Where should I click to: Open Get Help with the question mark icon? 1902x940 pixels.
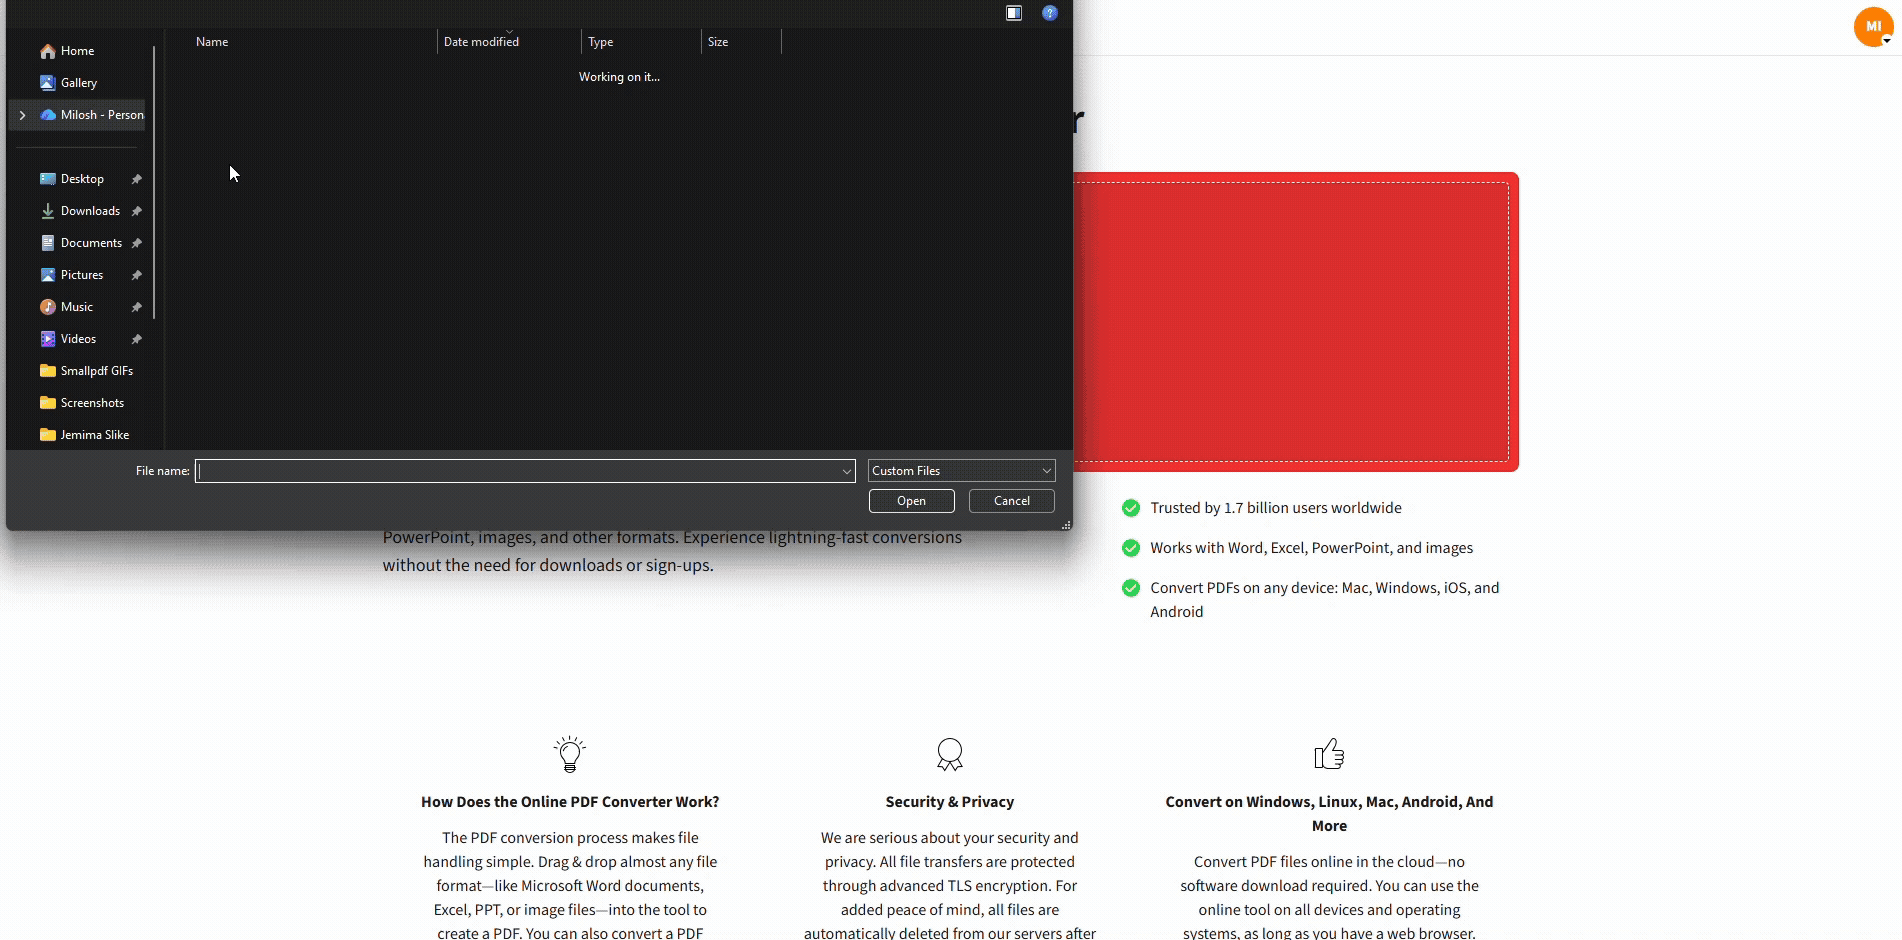click(x=1049, y=13)
